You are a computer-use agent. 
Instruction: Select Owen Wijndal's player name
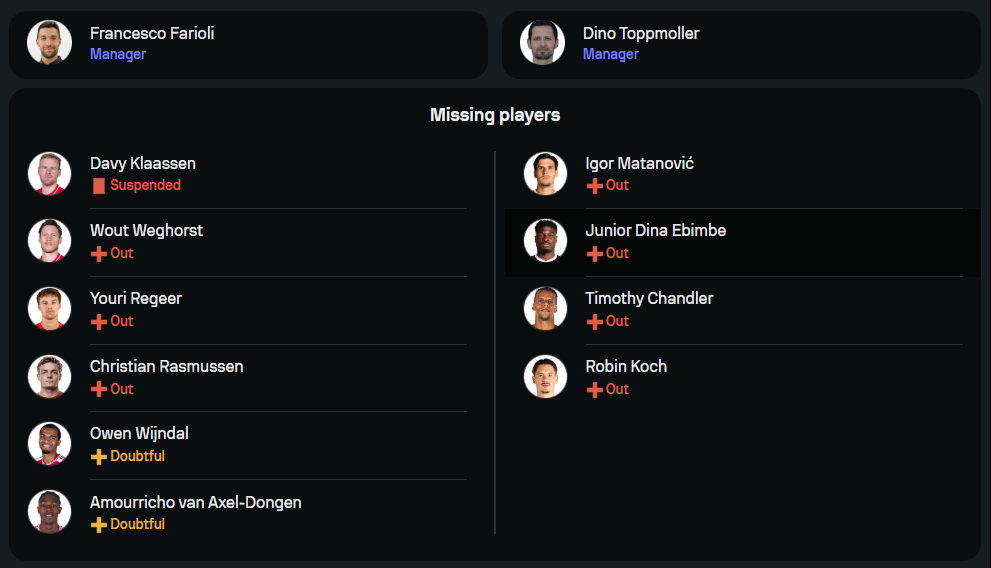click(139, 433)
